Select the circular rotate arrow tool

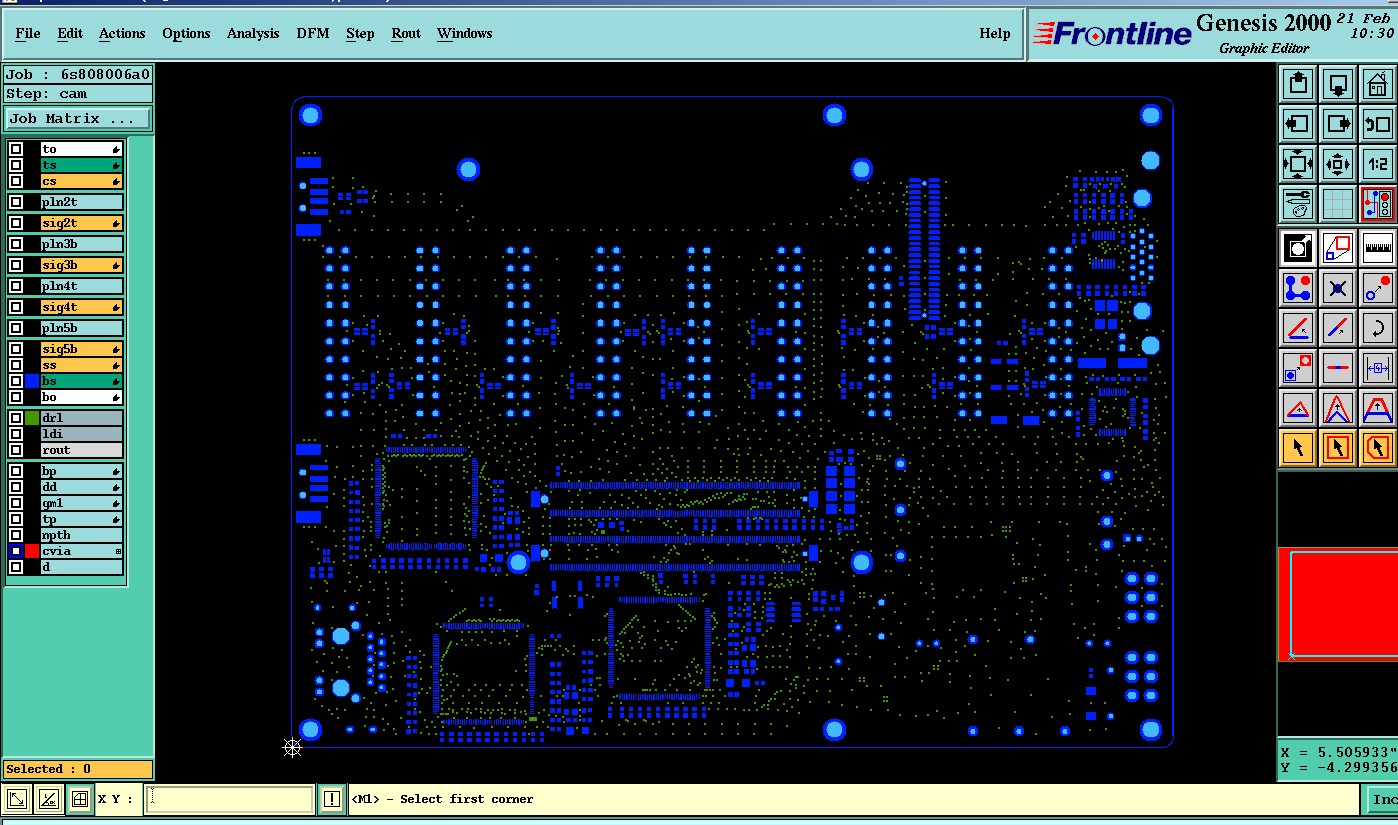coord(1378,328)
